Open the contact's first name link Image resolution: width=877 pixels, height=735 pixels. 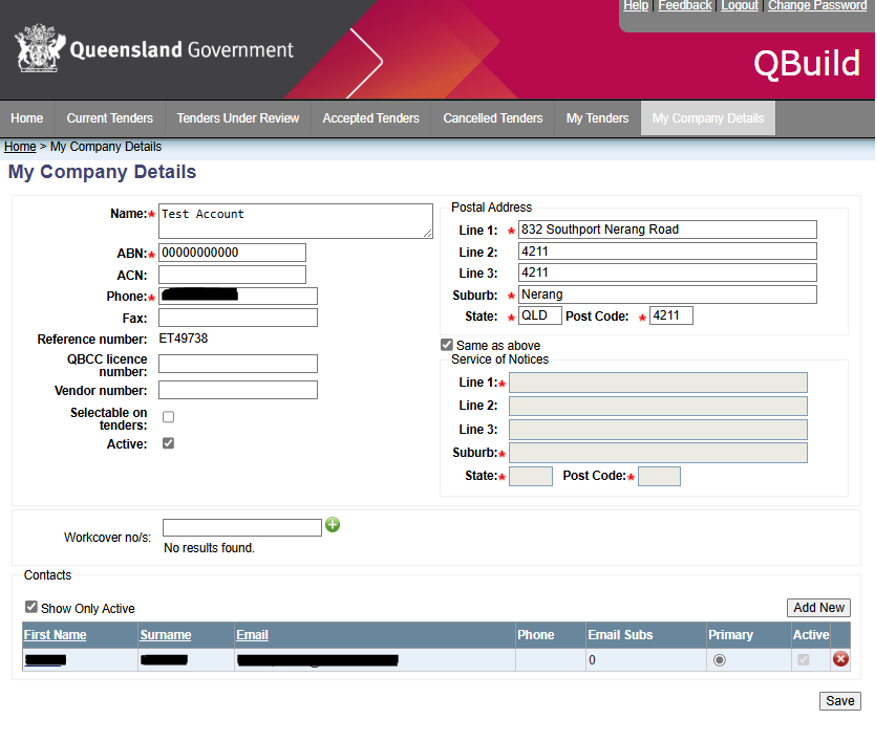click(x=45, y=660)
